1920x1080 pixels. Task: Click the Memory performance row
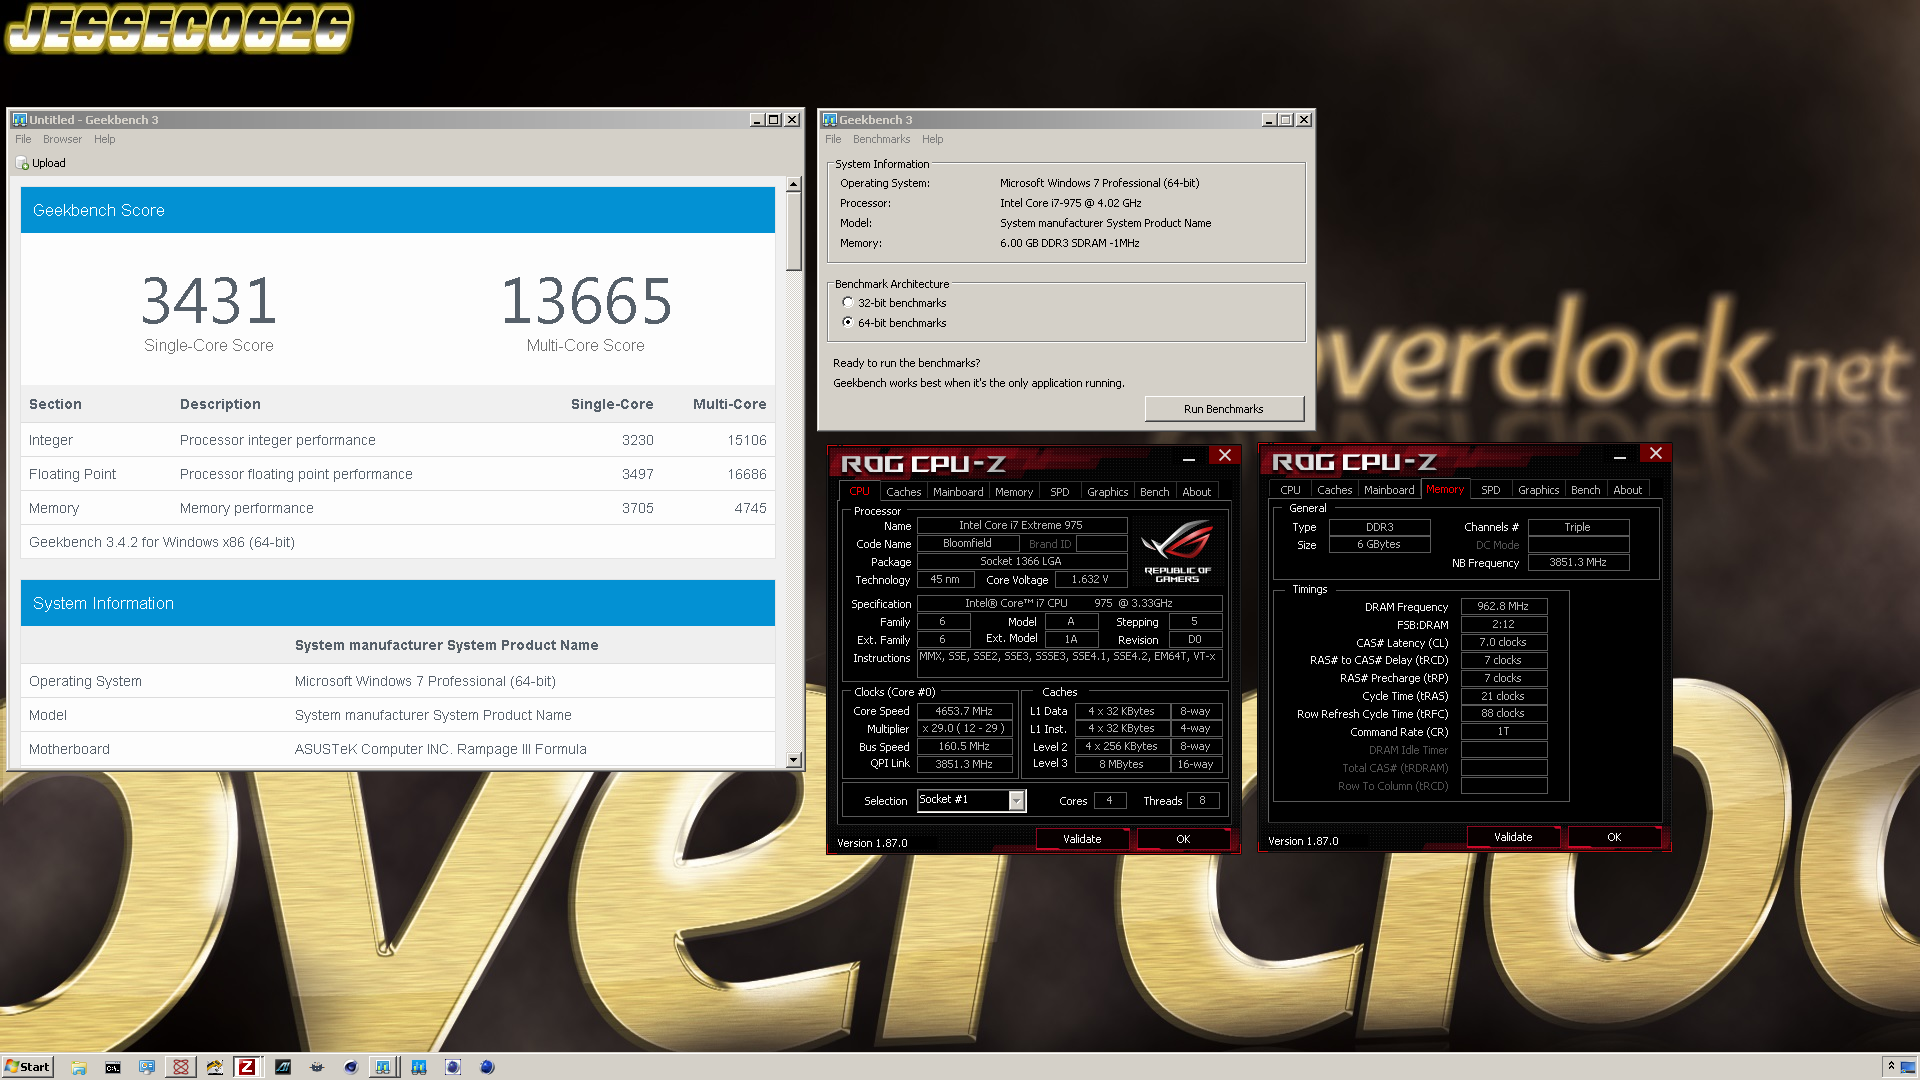coord(398,508)
